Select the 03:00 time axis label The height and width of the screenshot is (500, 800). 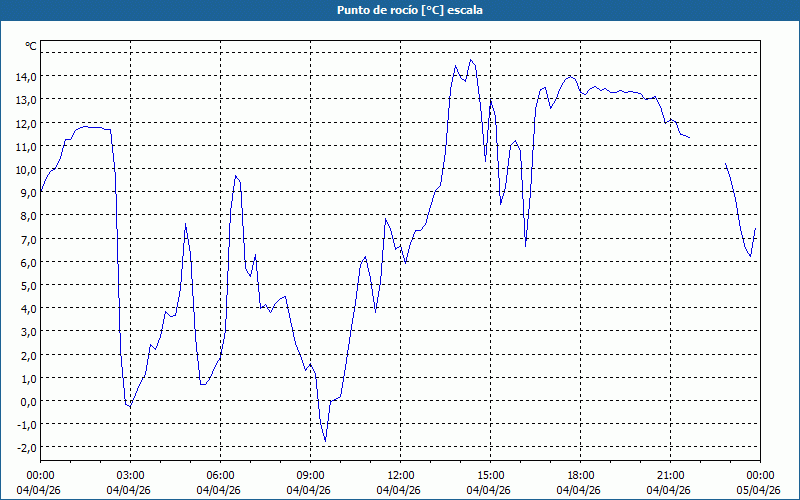point(130,475)
